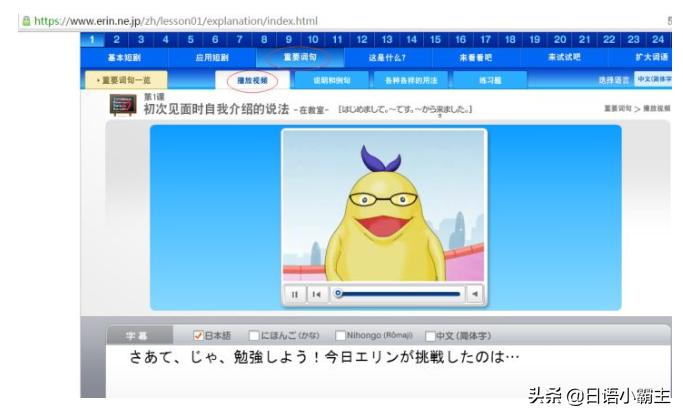The height and width of the screenshot is (417, 683).
Task: Enable the 日本語 subtitle checkbox
Action: (198, 336)
